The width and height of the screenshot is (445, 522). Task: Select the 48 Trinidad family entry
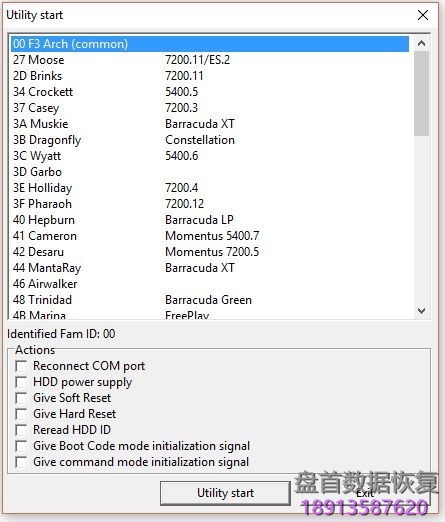tap(210, 300)
